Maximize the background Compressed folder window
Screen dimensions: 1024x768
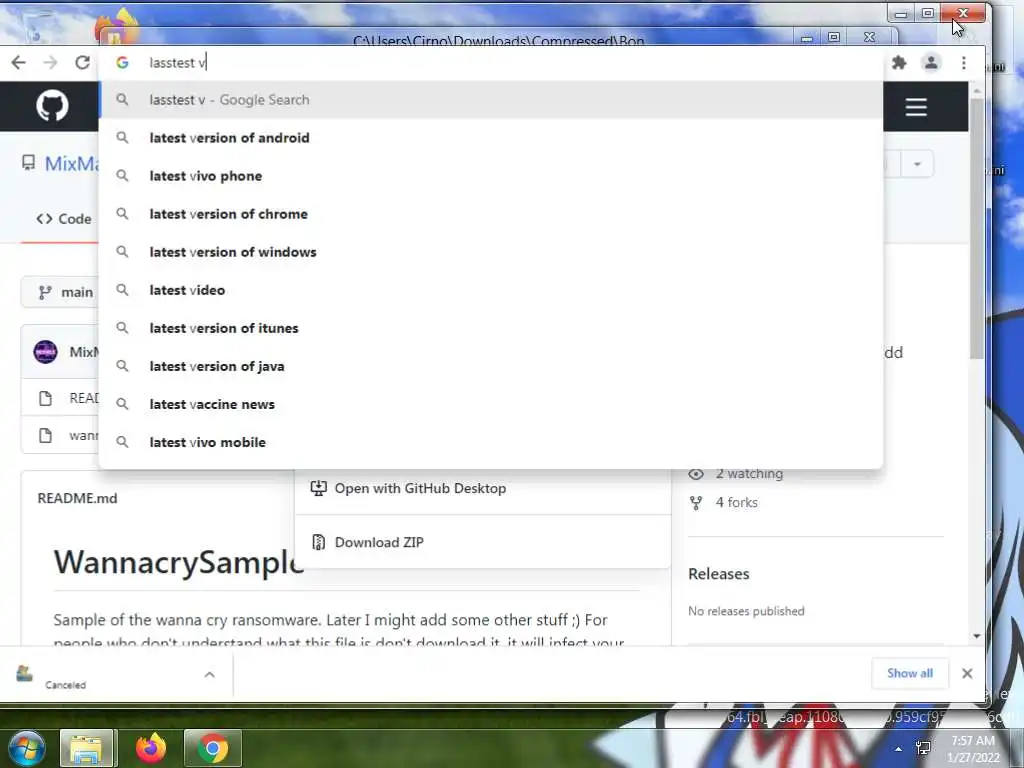834,37
